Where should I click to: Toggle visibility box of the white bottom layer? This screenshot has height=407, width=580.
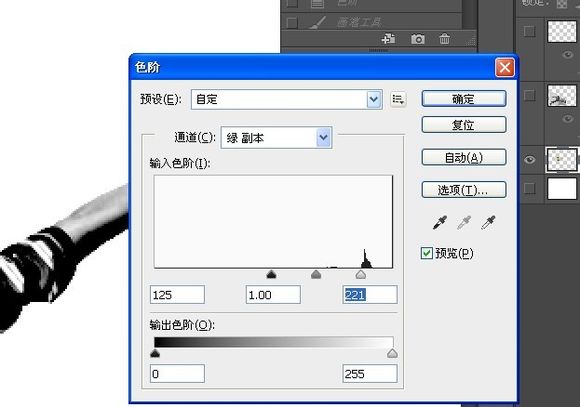coord(530,188)
